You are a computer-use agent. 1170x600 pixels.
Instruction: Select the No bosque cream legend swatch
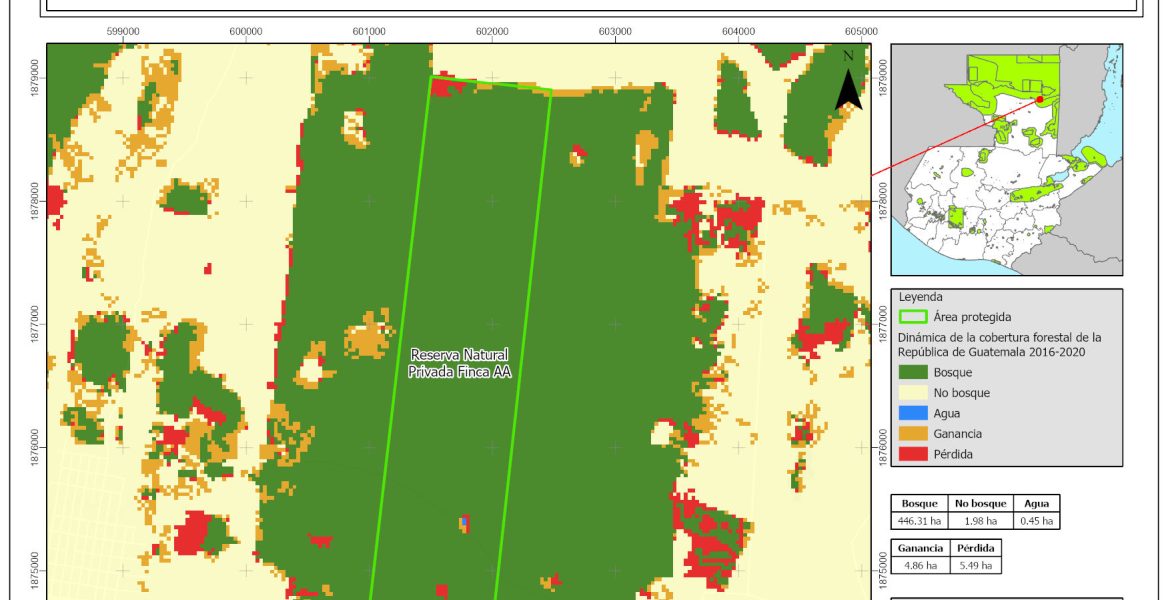(x=913, y=393)
